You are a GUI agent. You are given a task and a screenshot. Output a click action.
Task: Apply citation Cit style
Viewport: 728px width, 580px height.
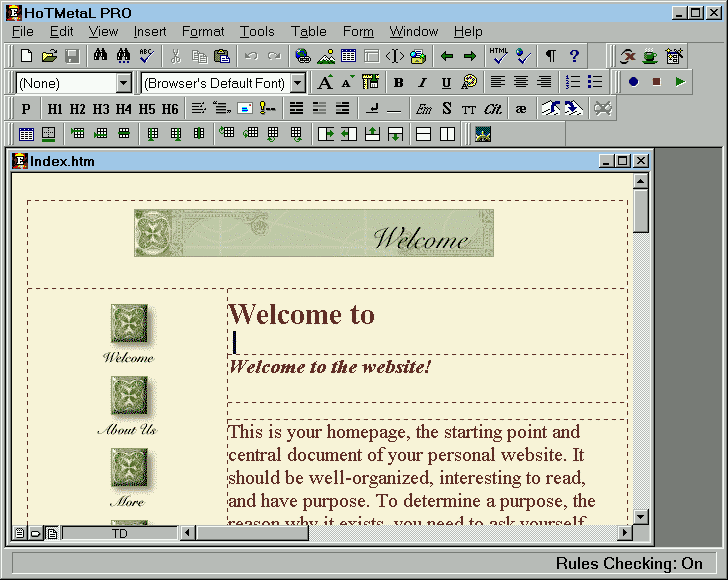(493, 109)
